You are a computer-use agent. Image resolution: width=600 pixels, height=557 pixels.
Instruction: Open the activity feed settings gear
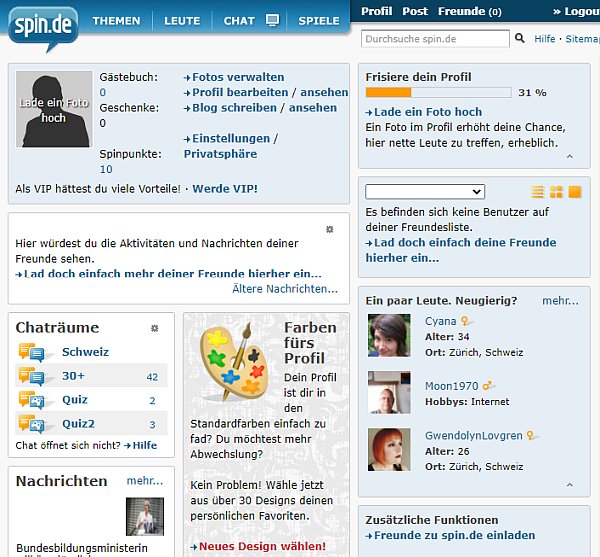pyautogui.click(x=330, y=229)
